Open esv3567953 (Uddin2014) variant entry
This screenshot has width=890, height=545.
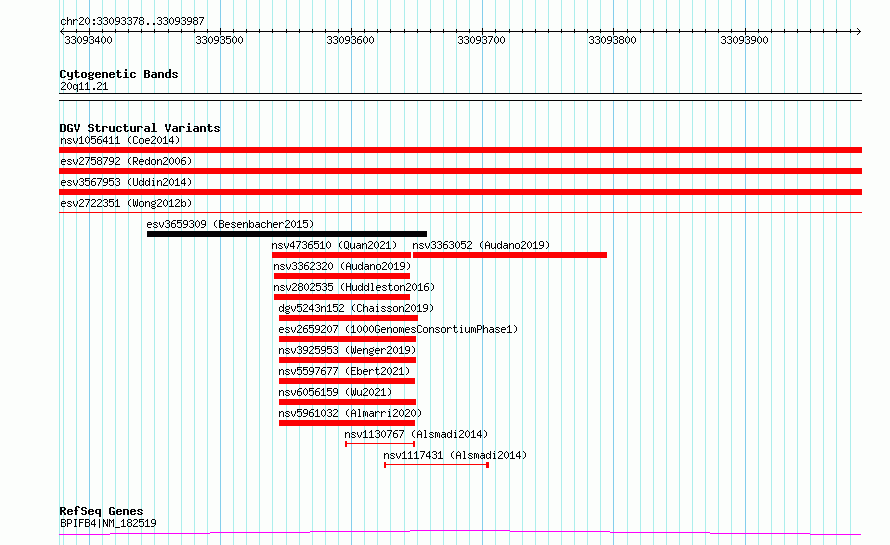coord(126,182)
